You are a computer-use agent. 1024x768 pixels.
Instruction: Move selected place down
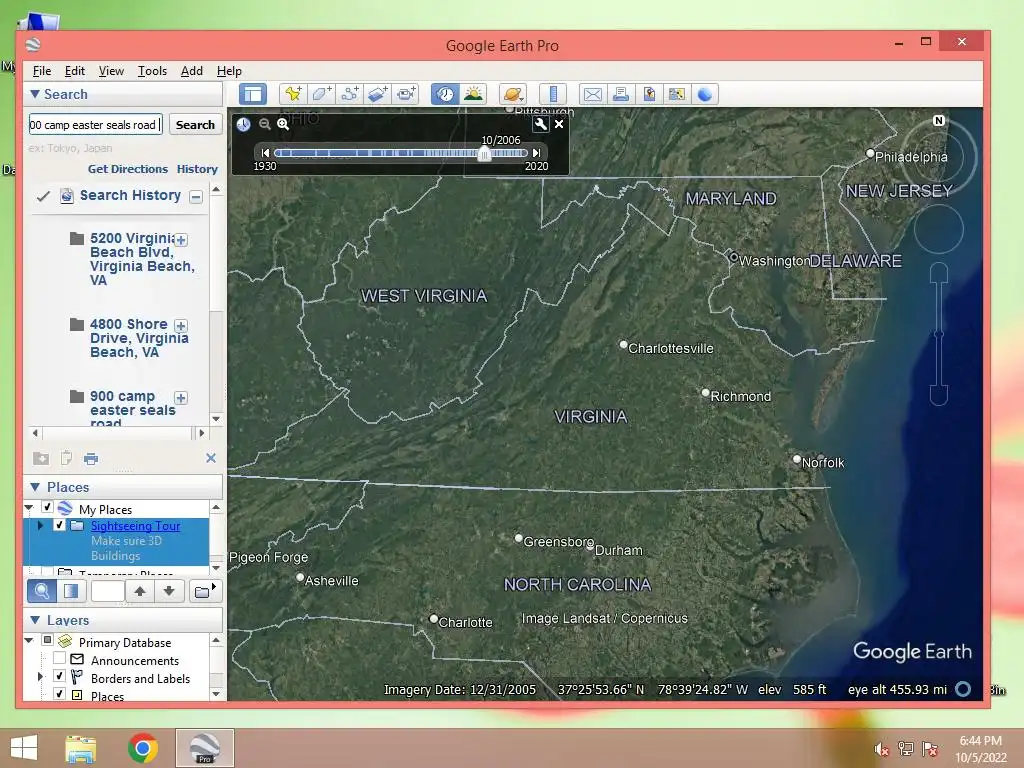(x=168, y=591)
